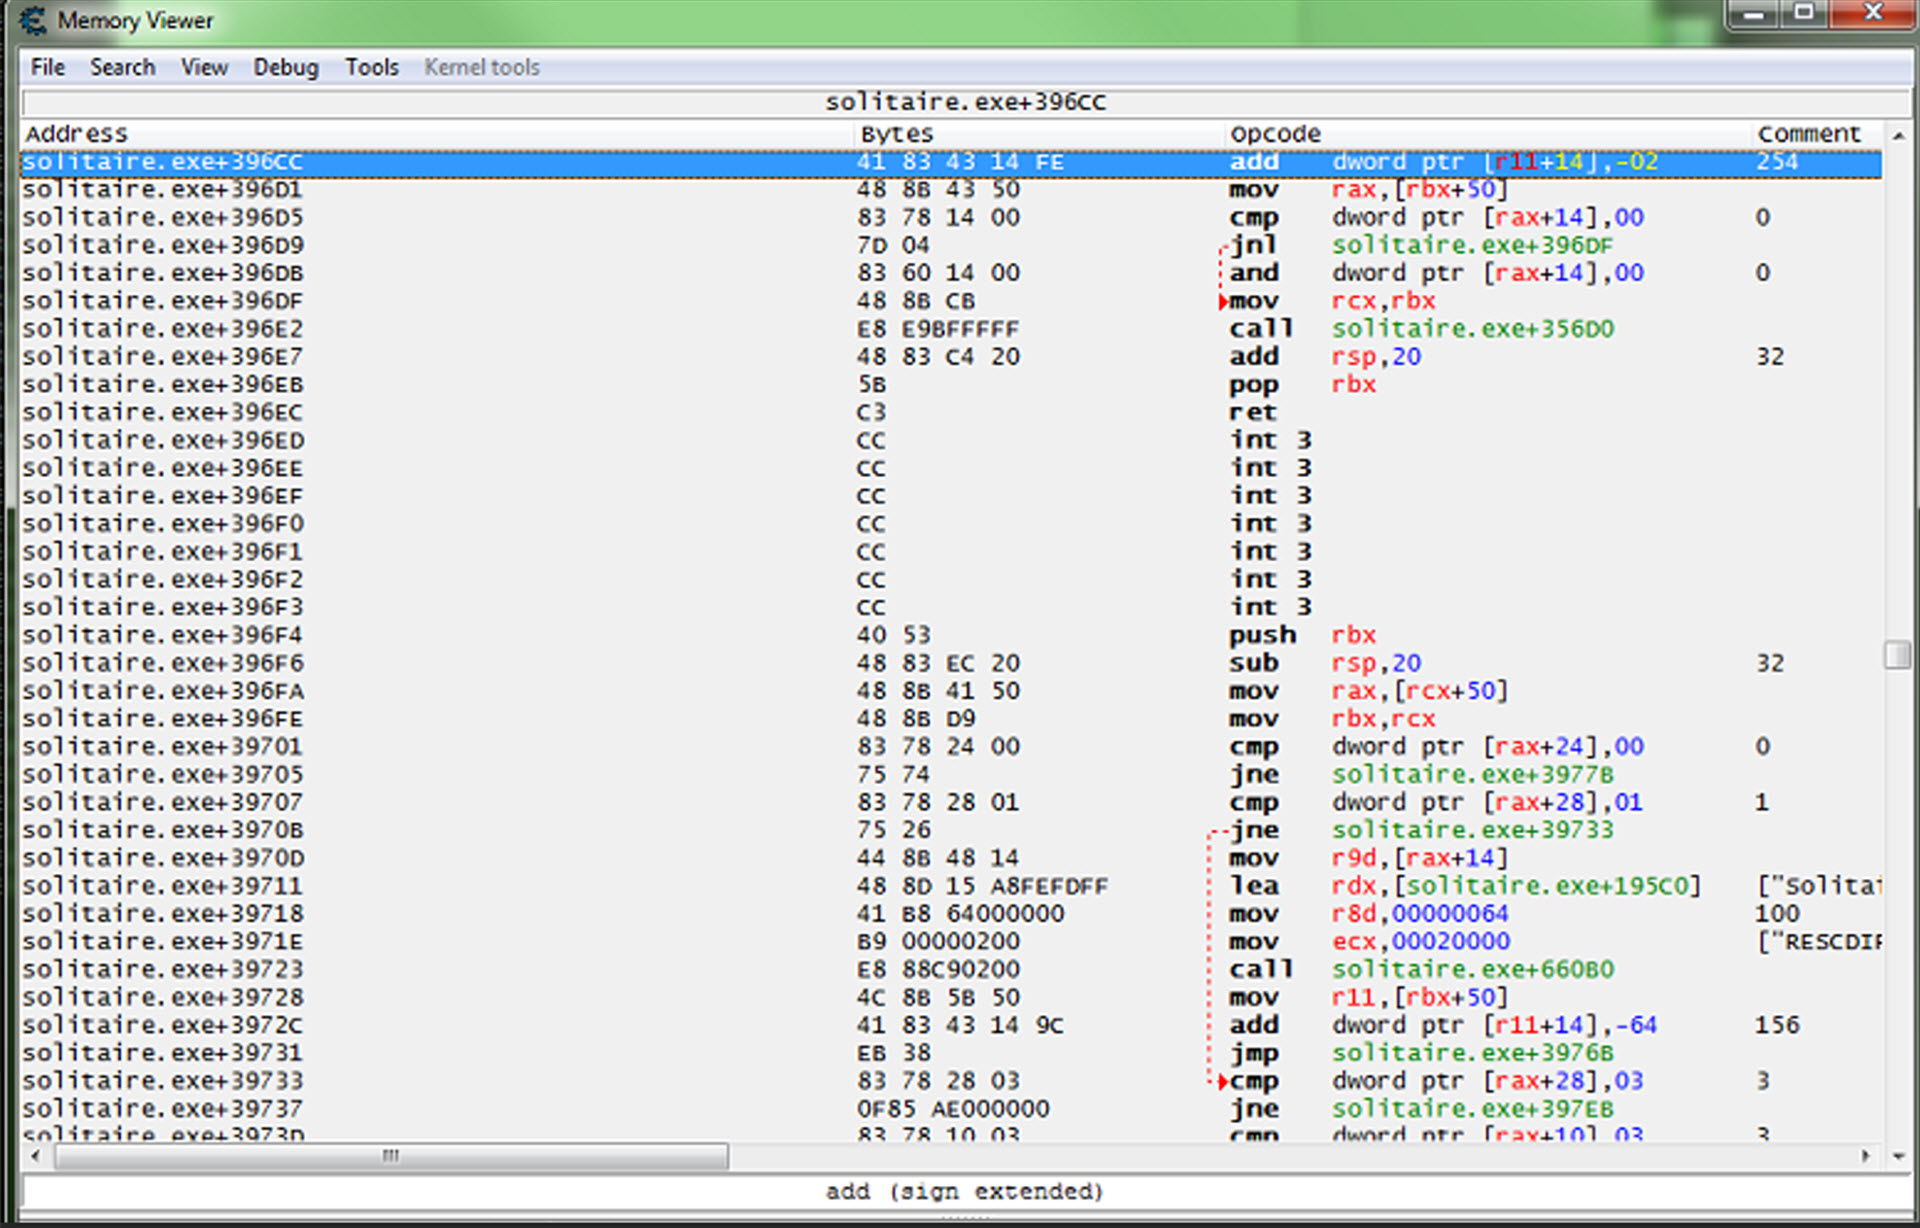Select row solitaire.exe+396D1
This screenshot has height=1228, width=1920.
[950, 190]
